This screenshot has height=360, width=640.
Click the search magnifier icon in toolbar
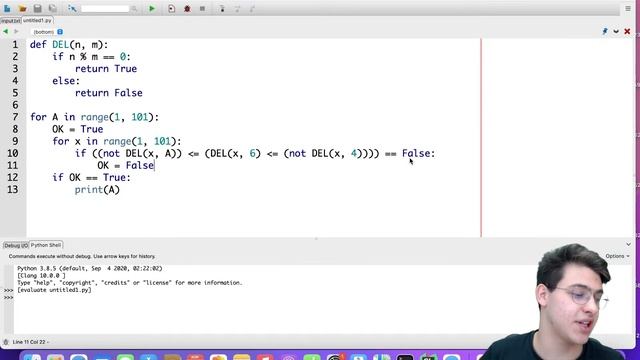[x=134, y=9]
